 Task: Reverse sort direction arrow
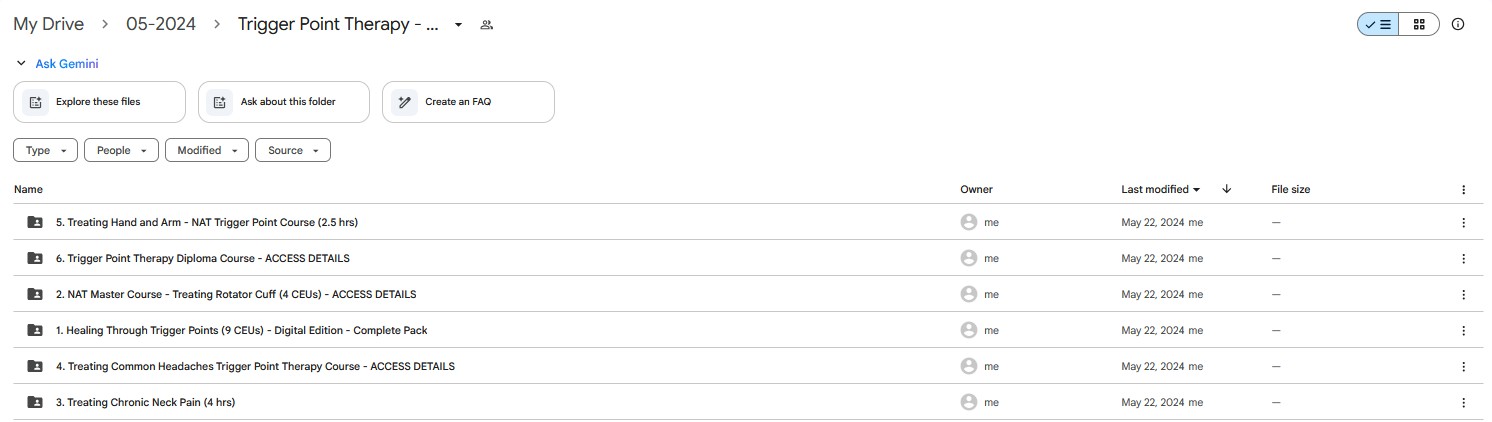pyautogui.click(x=1227, y=189)
